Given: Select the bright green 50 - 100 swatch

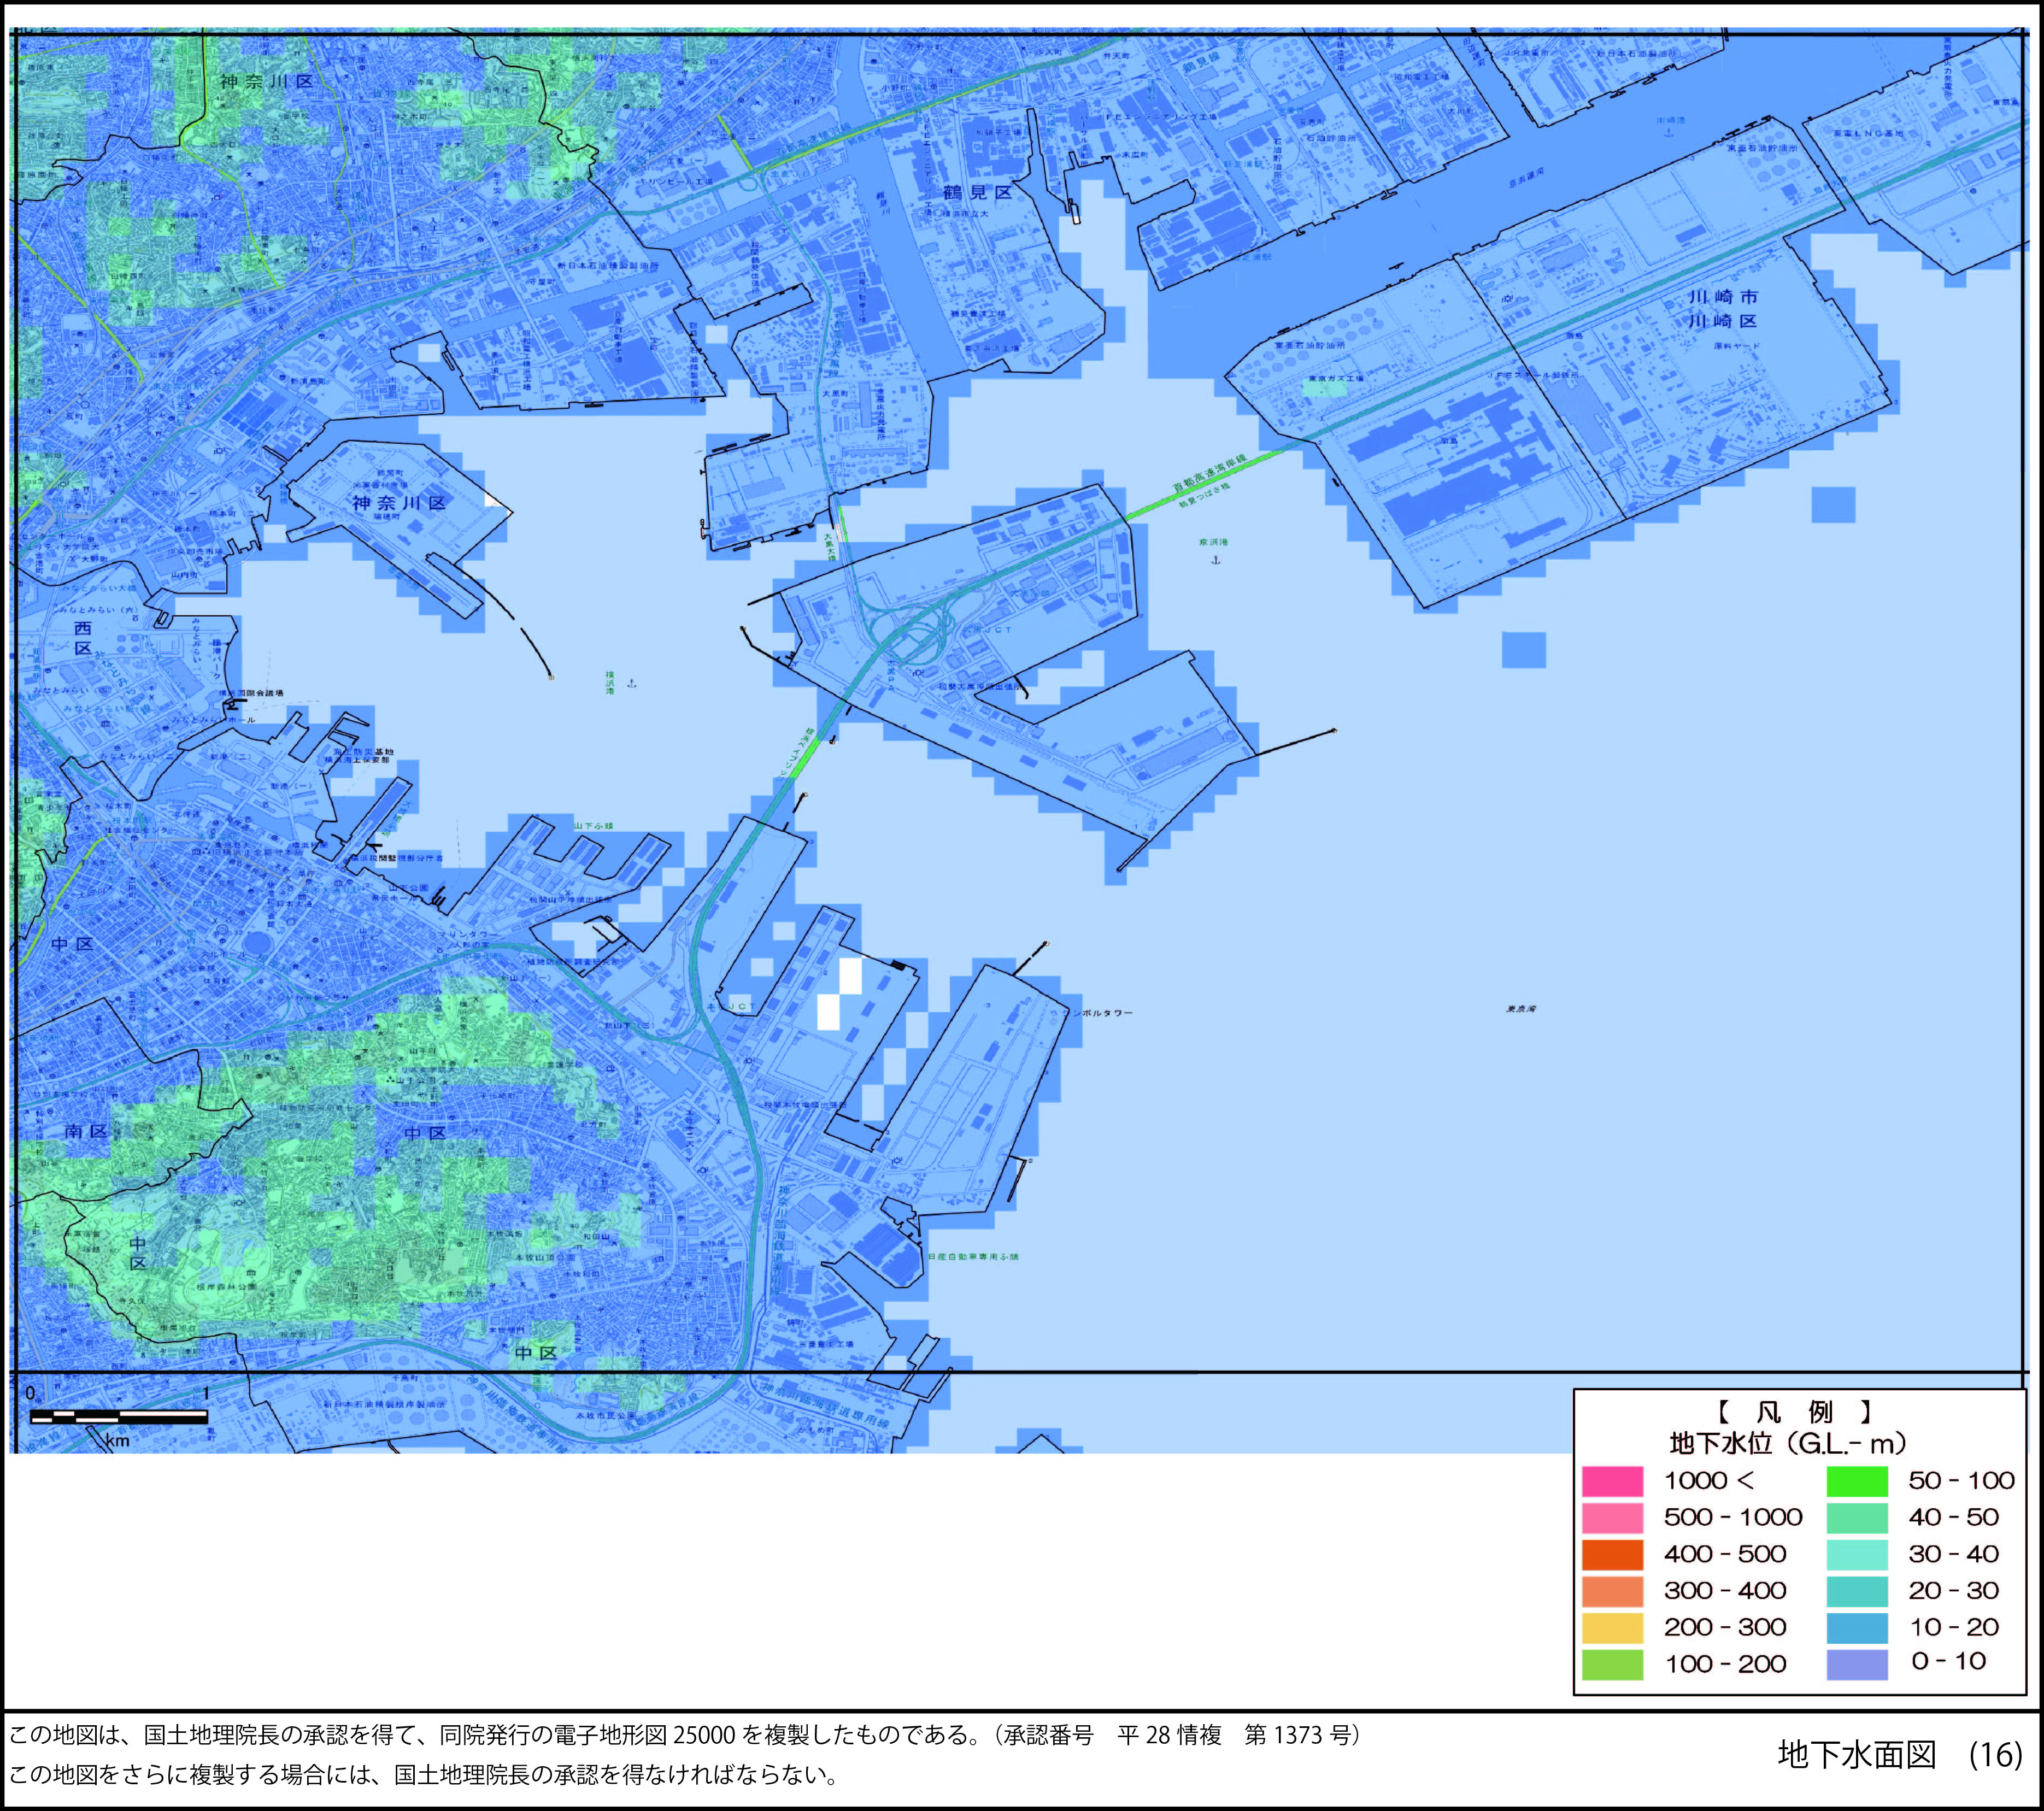Looking at the screenshot, I should pyautogui.click(x=1857, y=1481).
